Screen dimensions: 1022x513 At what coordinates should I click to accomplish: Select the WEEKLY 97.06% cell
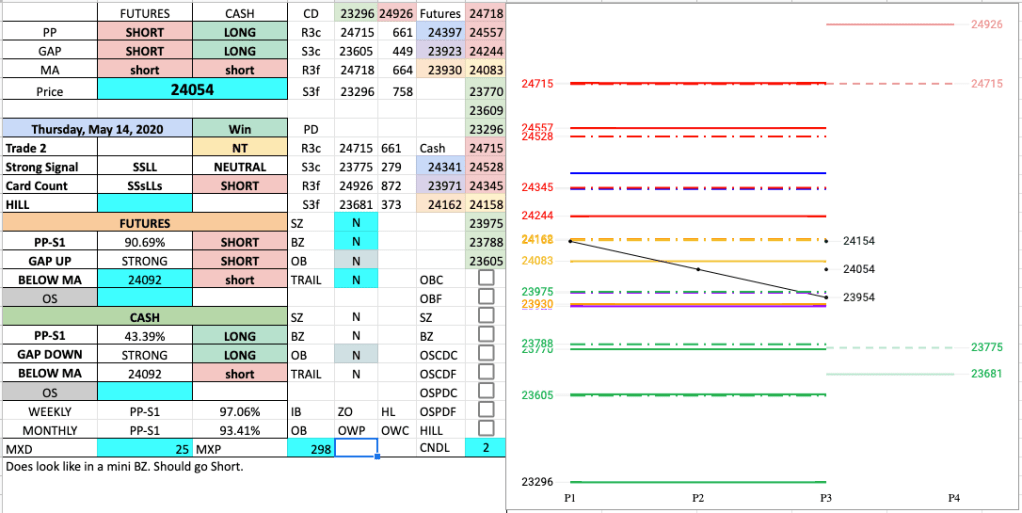[239, 411]
